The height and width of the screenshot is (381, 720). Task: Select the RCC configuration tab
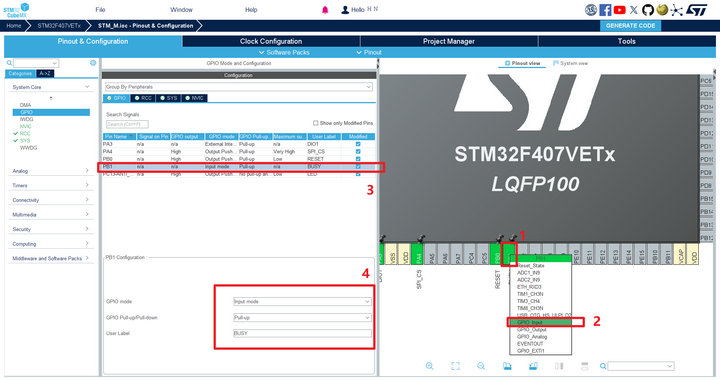tap(143, 98)
